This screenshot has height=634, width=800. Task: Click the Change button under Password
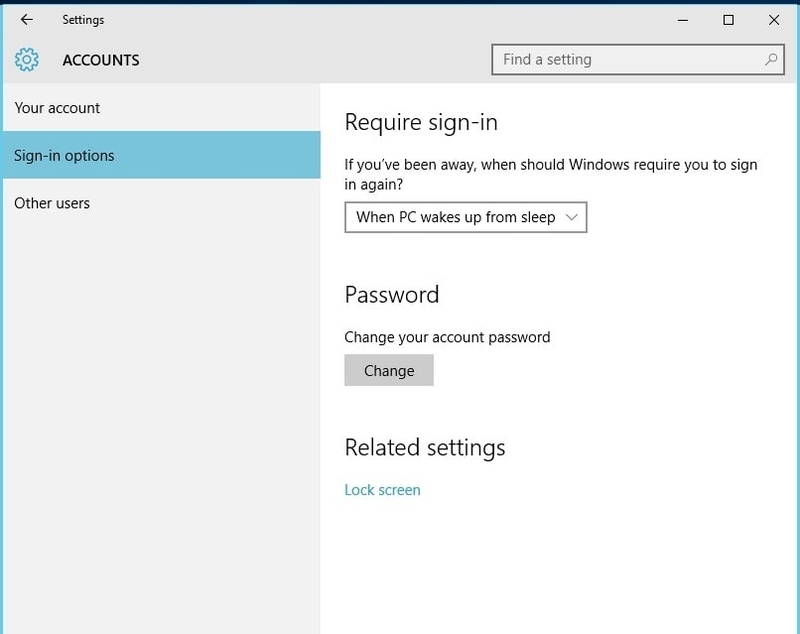click(x=388, y=370)
